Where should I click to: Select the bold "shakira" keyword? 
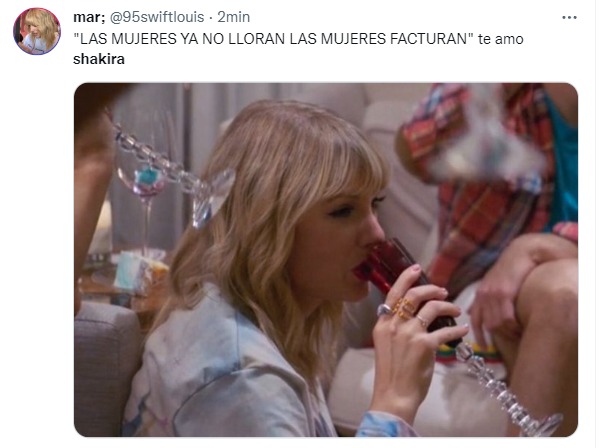[99, 59]
